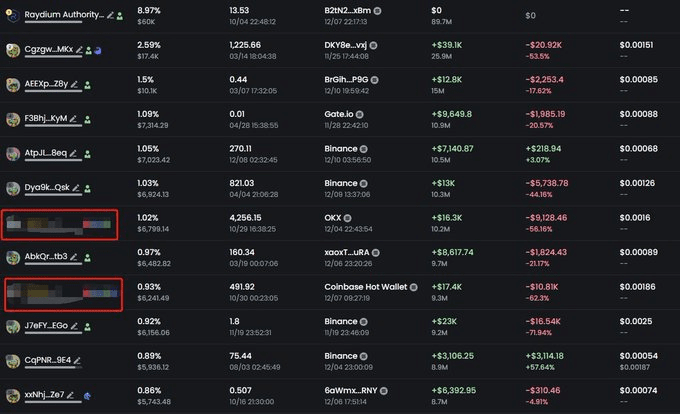Click the info icon next to Gate.io
The image size is (680, 414).
360,114
